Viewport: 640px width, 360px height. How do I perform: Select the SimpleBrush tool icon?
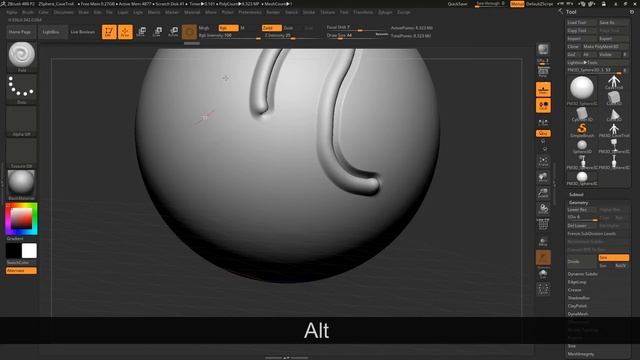coord(582,130)
